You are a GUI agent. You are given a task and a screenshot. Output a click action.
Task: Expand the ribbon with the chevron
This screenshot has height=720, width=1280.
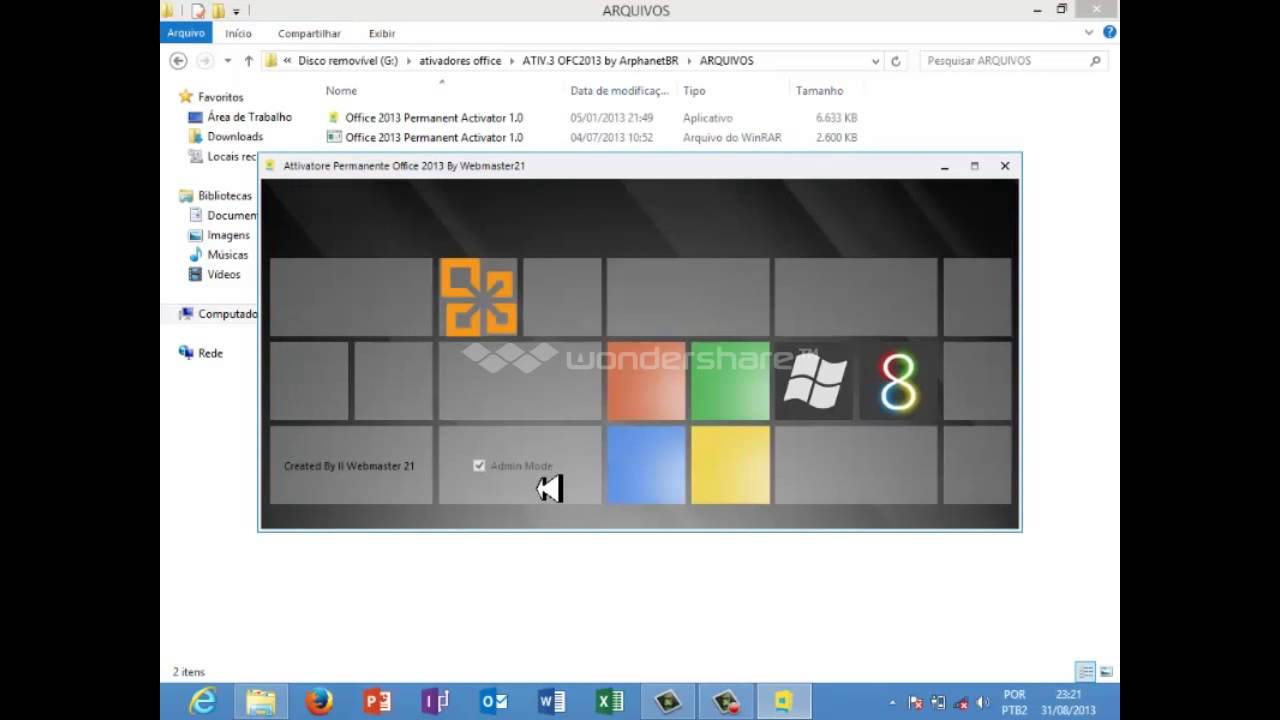click(x=1089, y=32)
